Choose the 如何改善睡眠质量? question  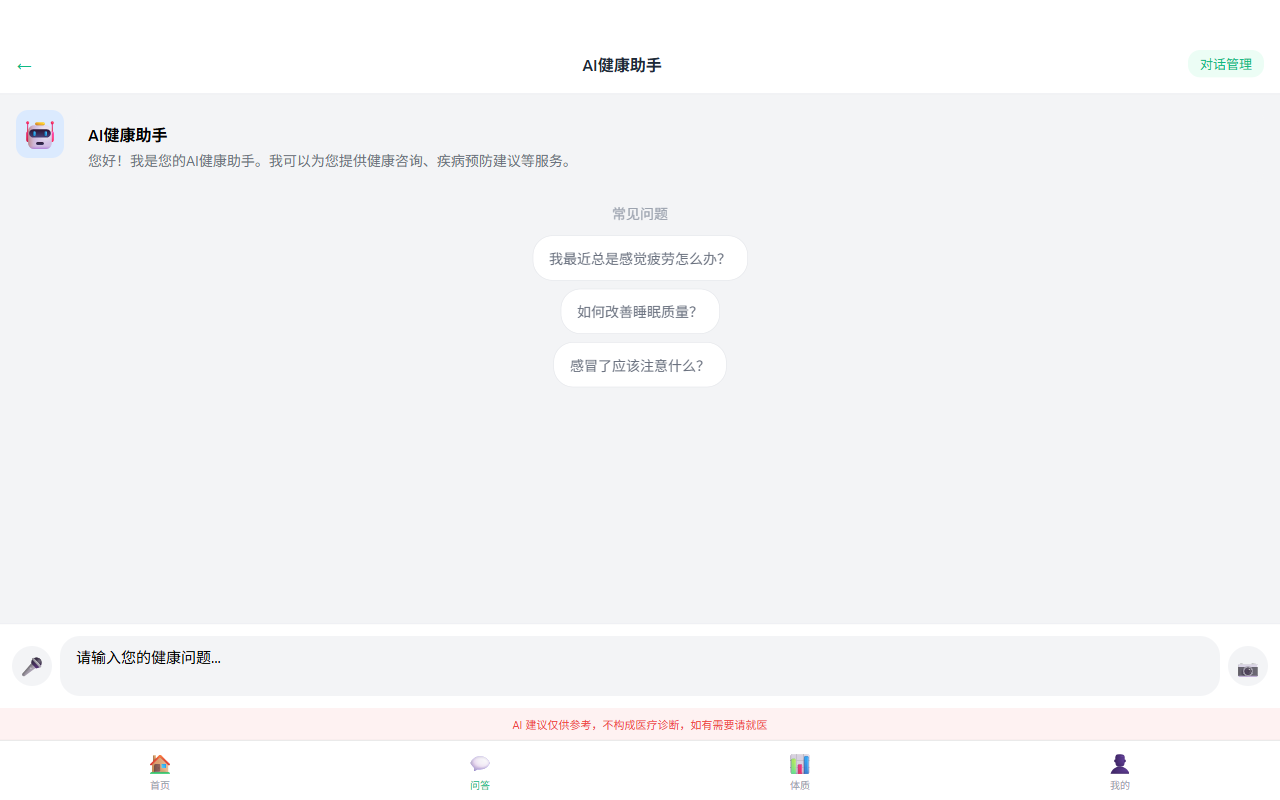click(x=639, y=312)
